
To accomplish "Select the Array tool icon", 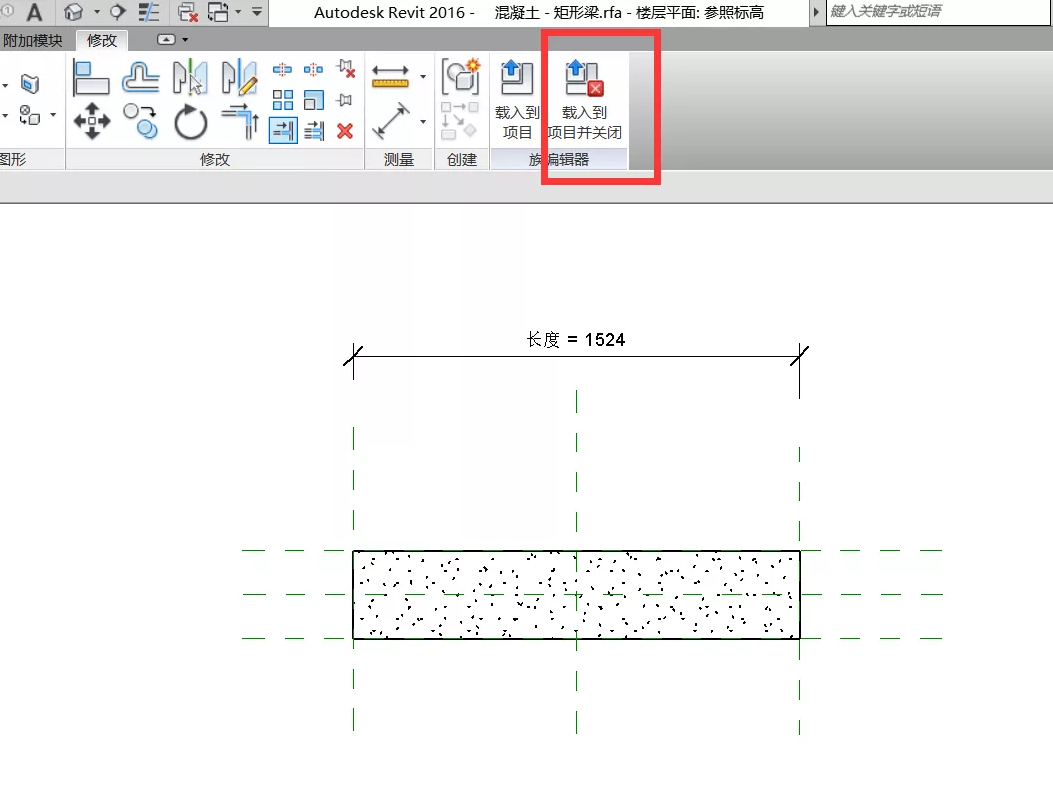I will point(284,100).
